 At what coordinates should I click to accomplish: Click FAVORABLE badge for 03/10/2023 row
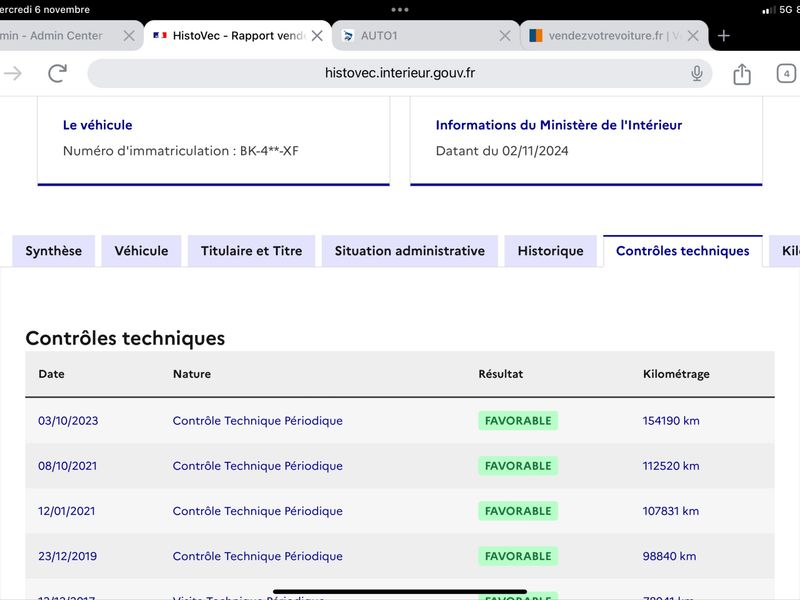tap(518, 421)
